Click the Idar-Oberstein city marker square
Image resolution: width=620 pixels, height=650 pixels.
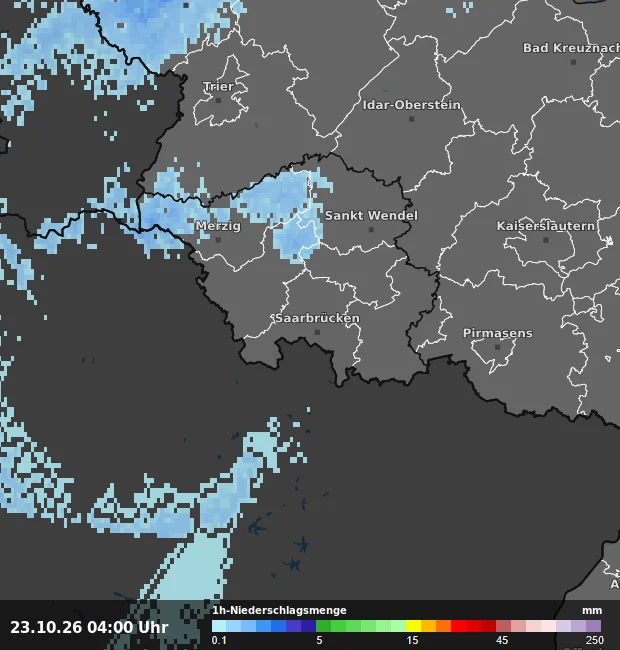pos(412,119)
